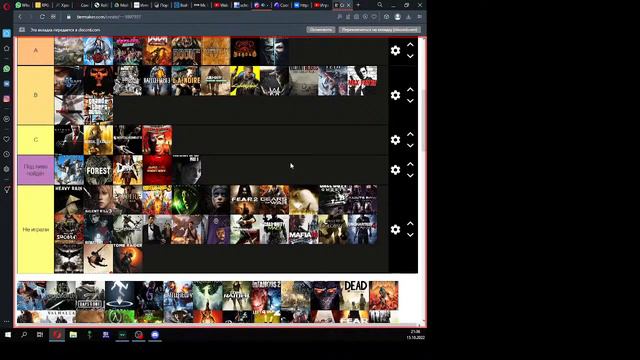The height and width of the screenshot is (360, 640).
Task: Select the B tier label
Action: (36, 95)
